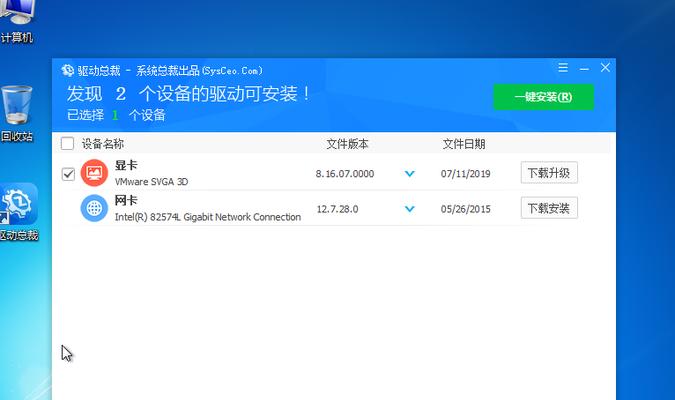Click the VMware SVGA 3D device name
The image size is (675, 400).
point(152,182)
